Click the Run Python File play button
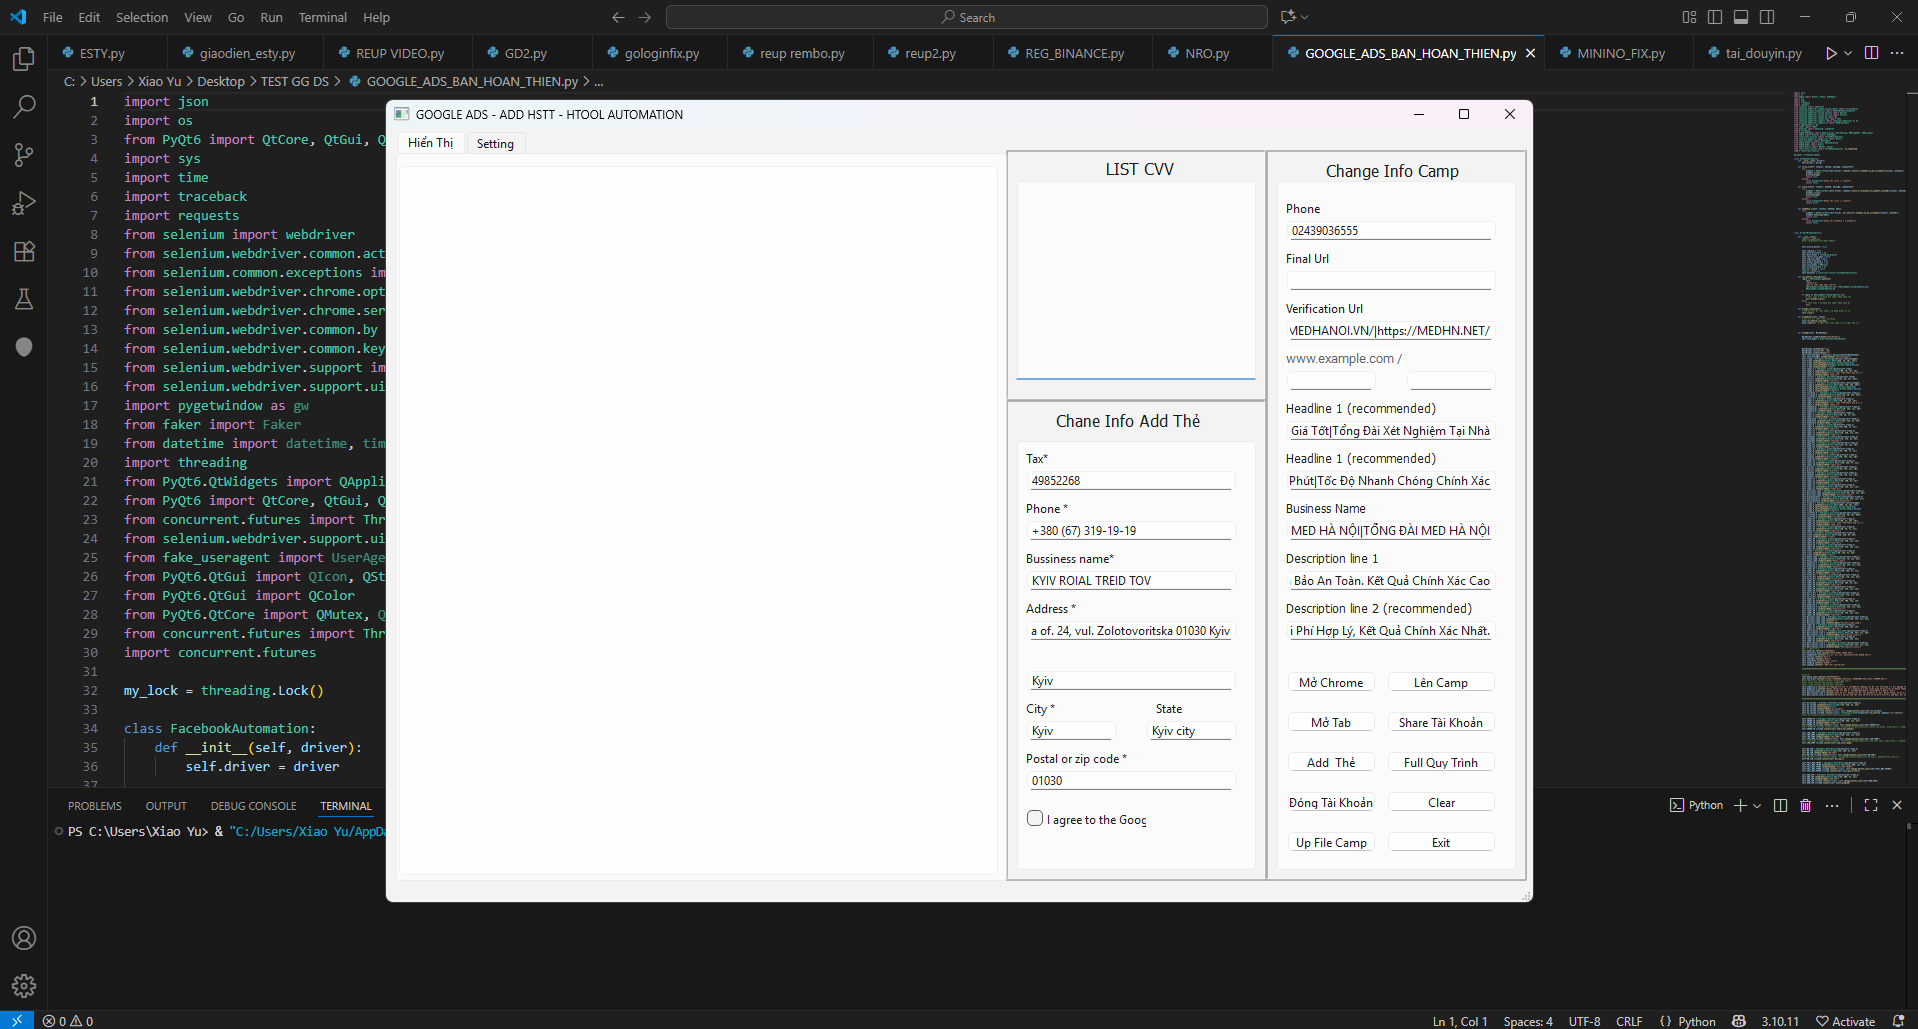The width and height of the screenshot is (1918, 1029). [1830, 54]
